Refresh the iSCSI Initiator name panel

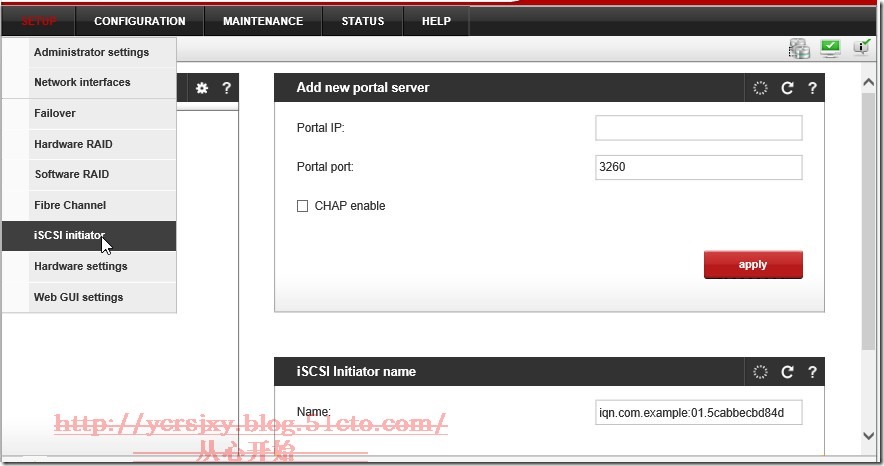coord(787,372)
